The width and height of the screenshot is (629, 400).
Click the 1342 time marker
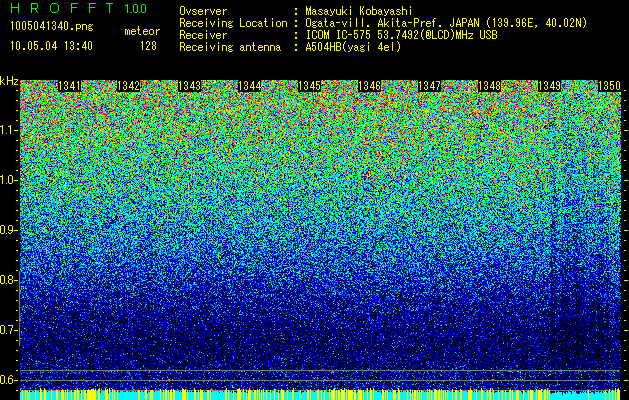[x=128, y=86]
